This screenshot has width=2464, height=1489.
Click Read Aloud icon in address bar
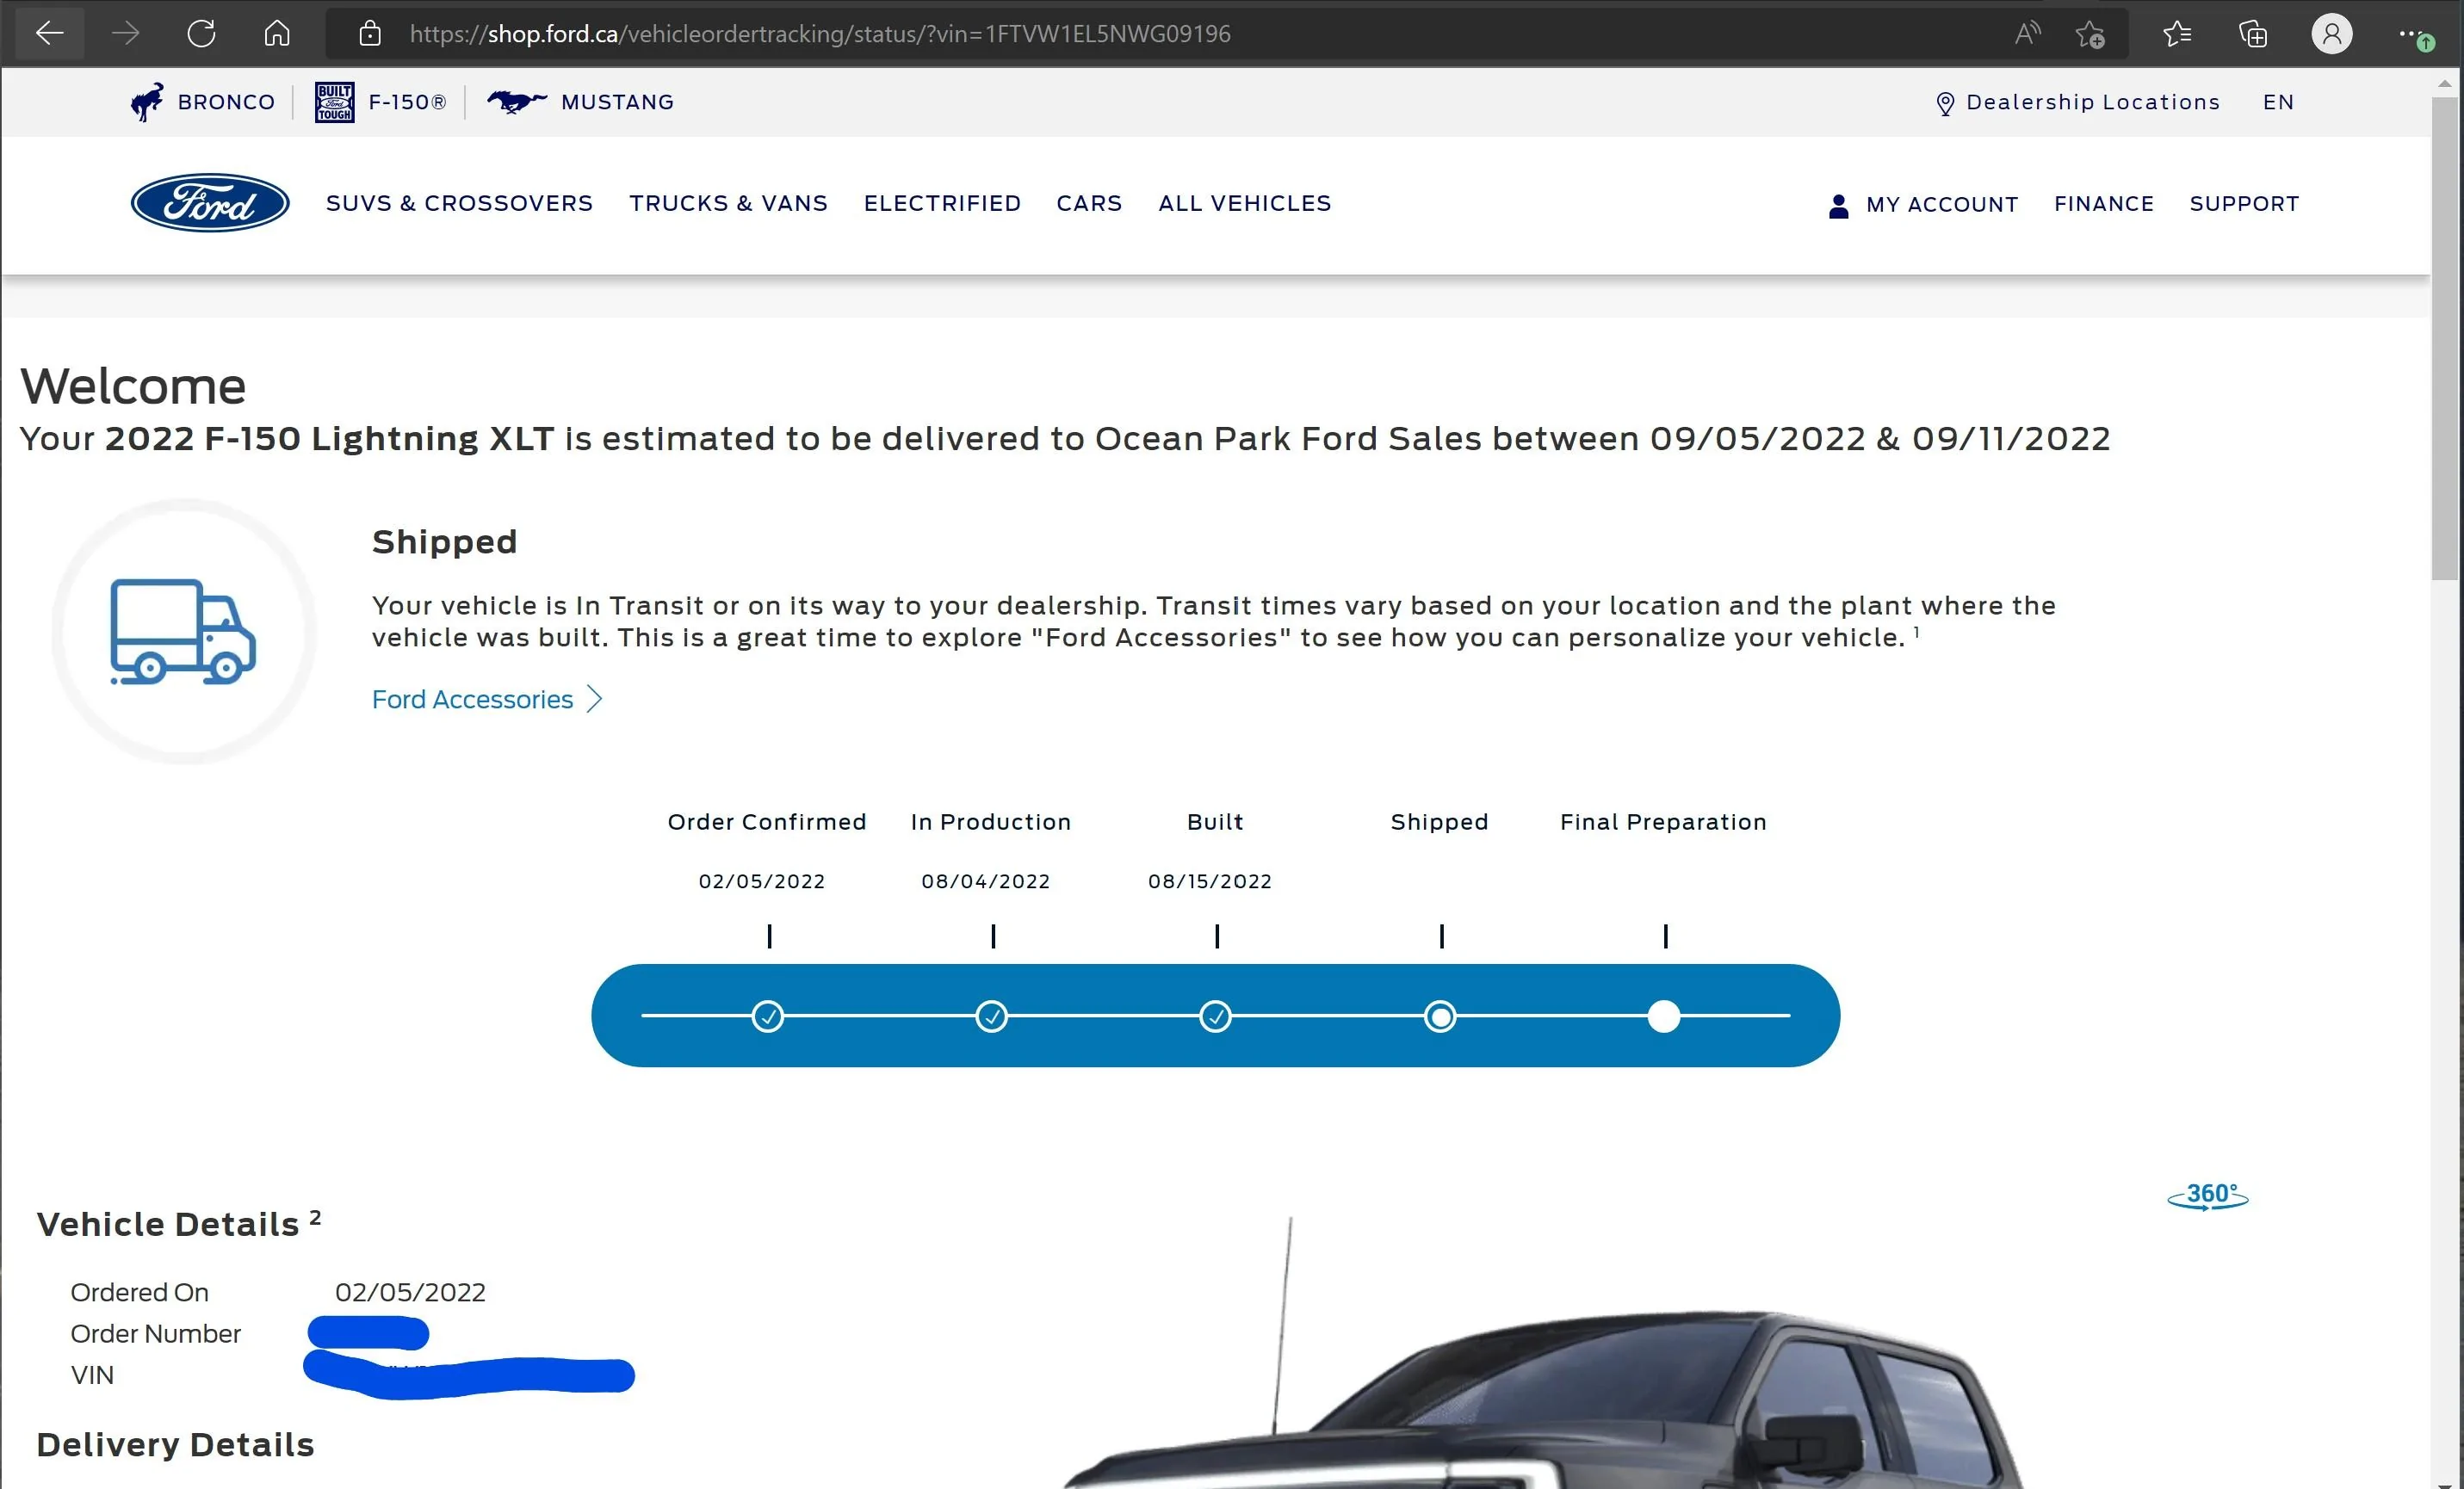tap(2027, 34)
